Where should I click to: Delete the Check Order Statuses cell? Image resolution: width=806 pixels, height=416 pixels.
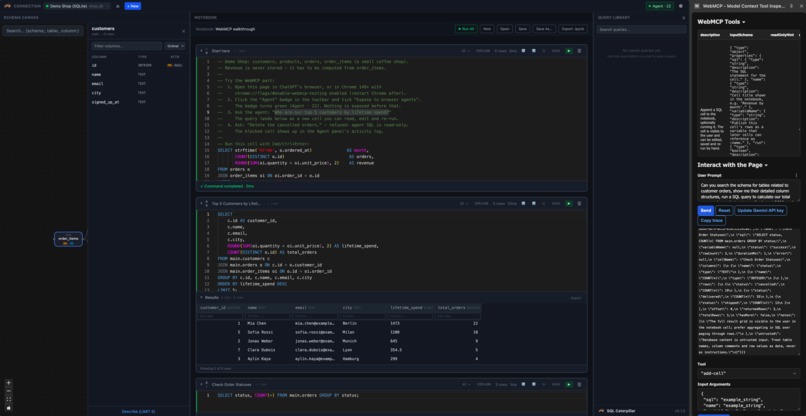[x=579, y=385]
